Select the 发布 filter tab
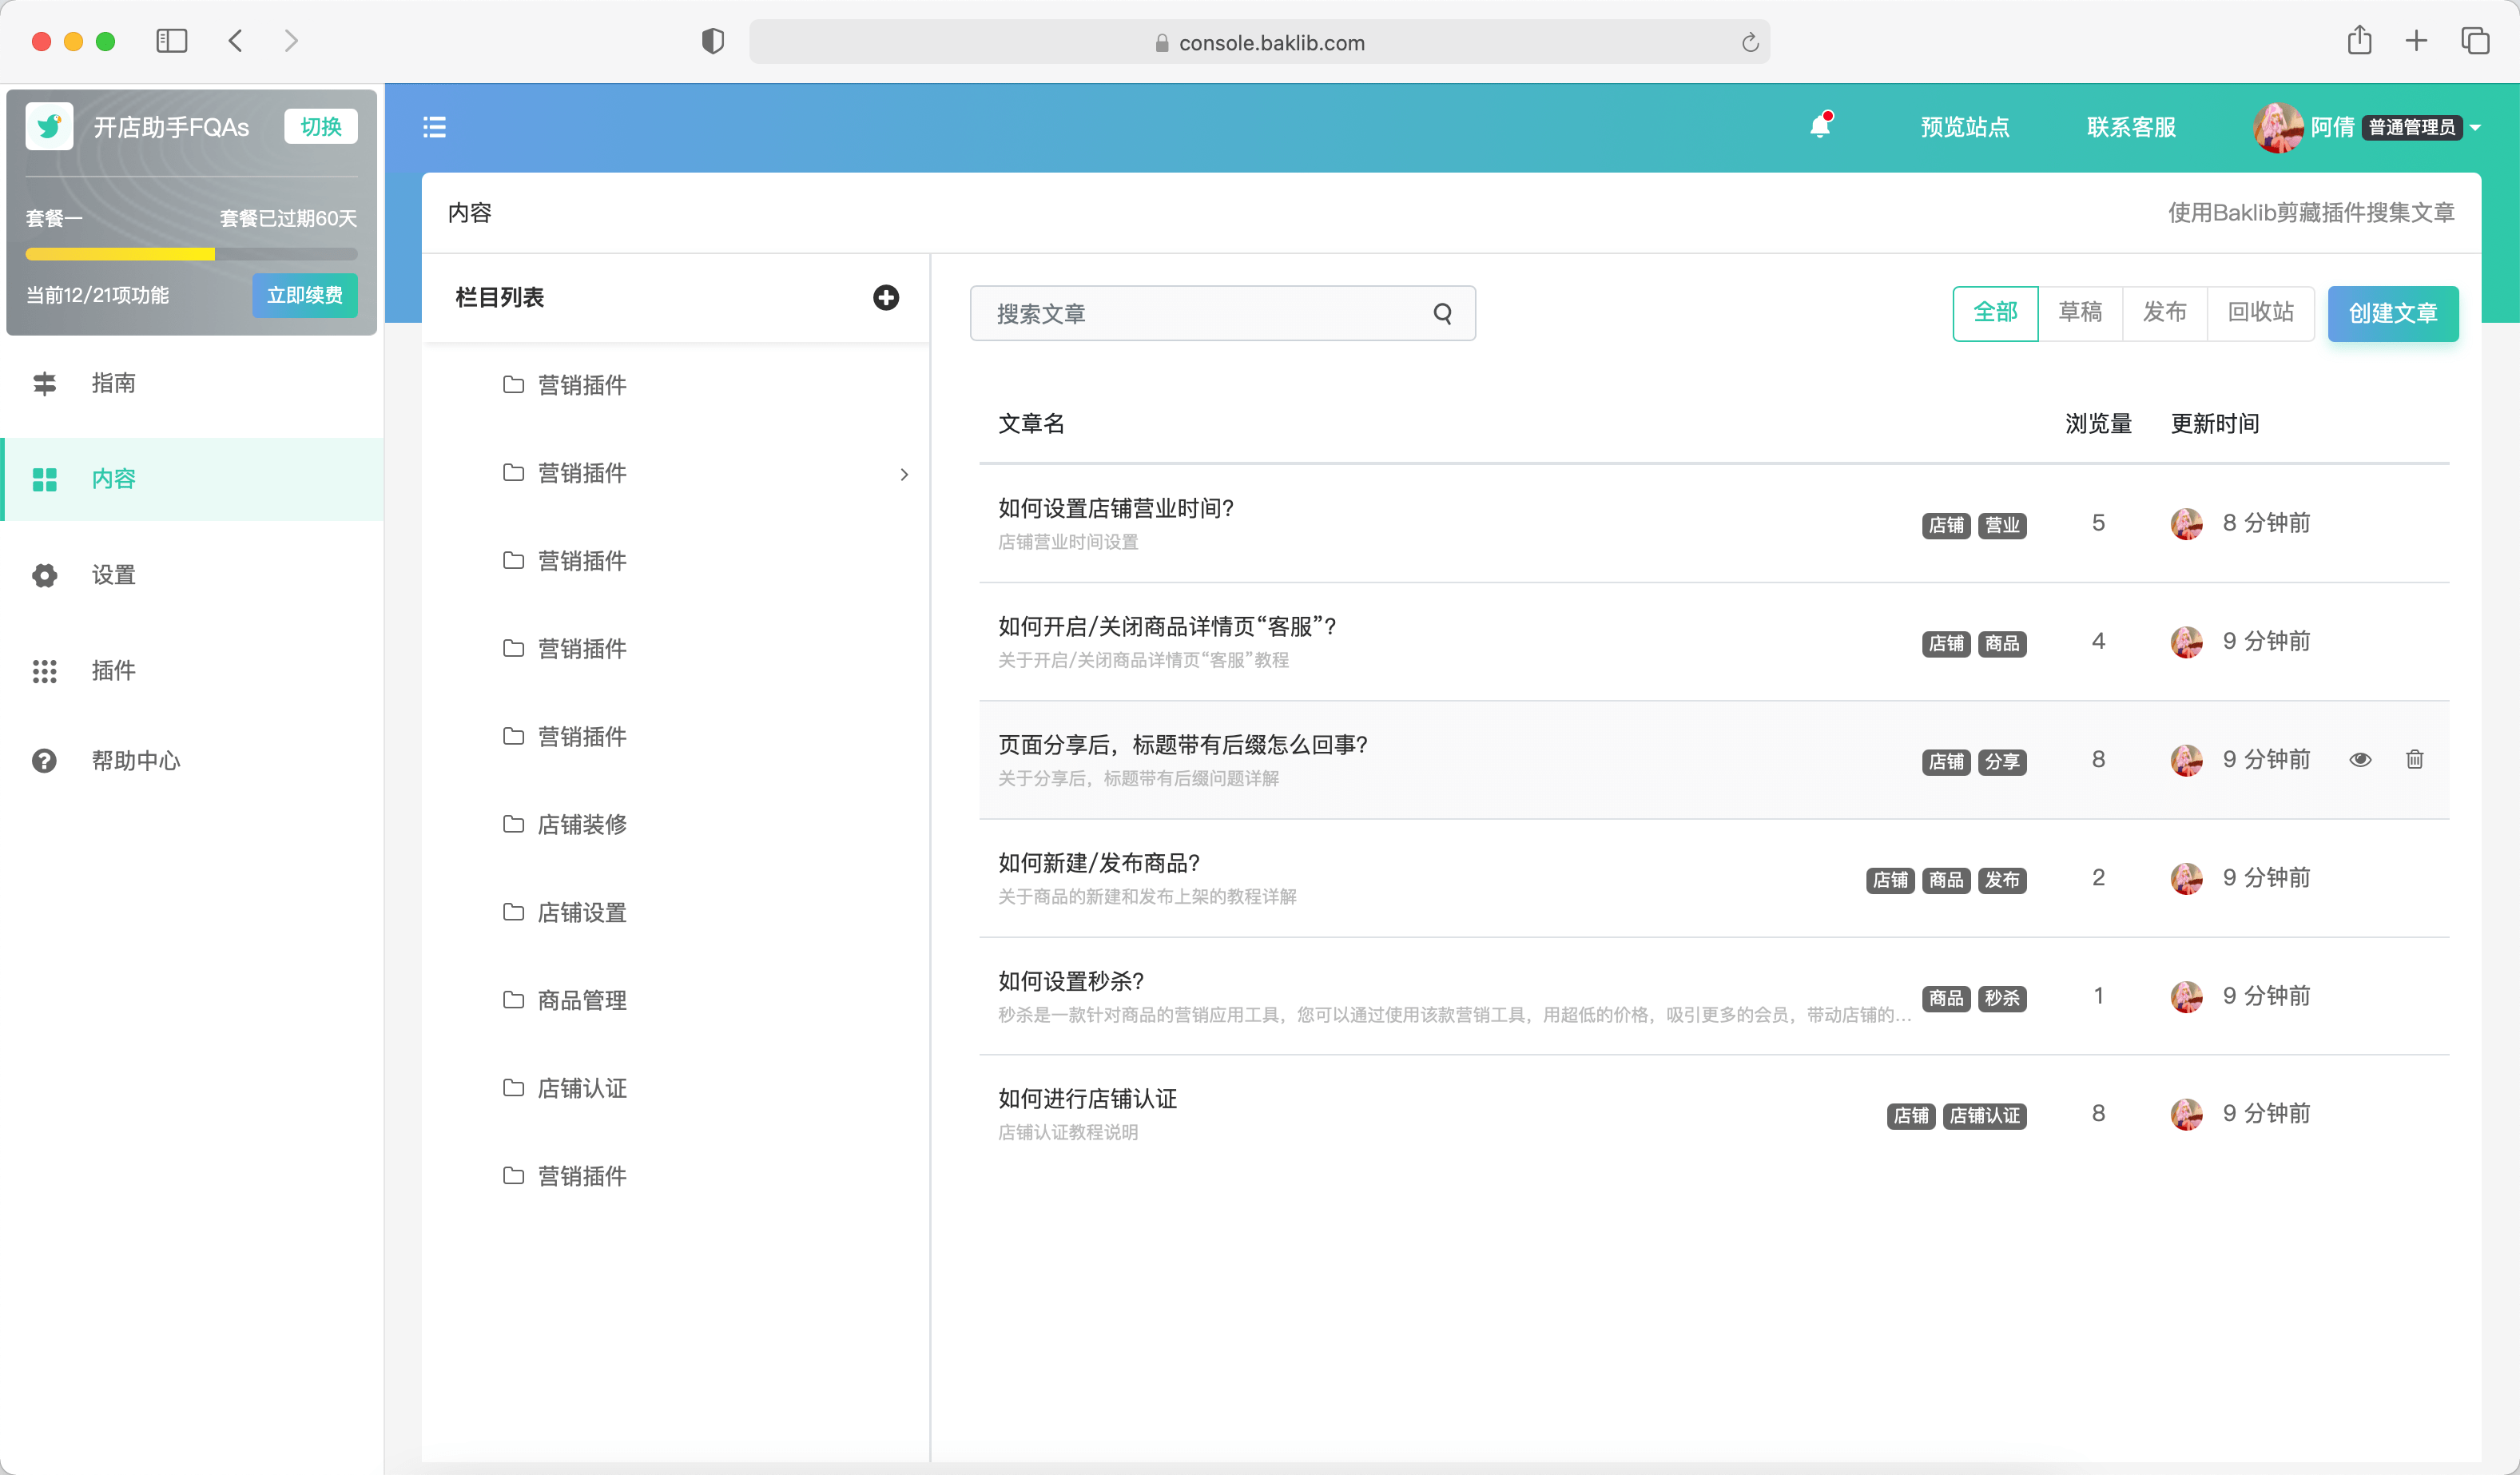This screenshot has height=1475, width=2520. pos(2164,313)
